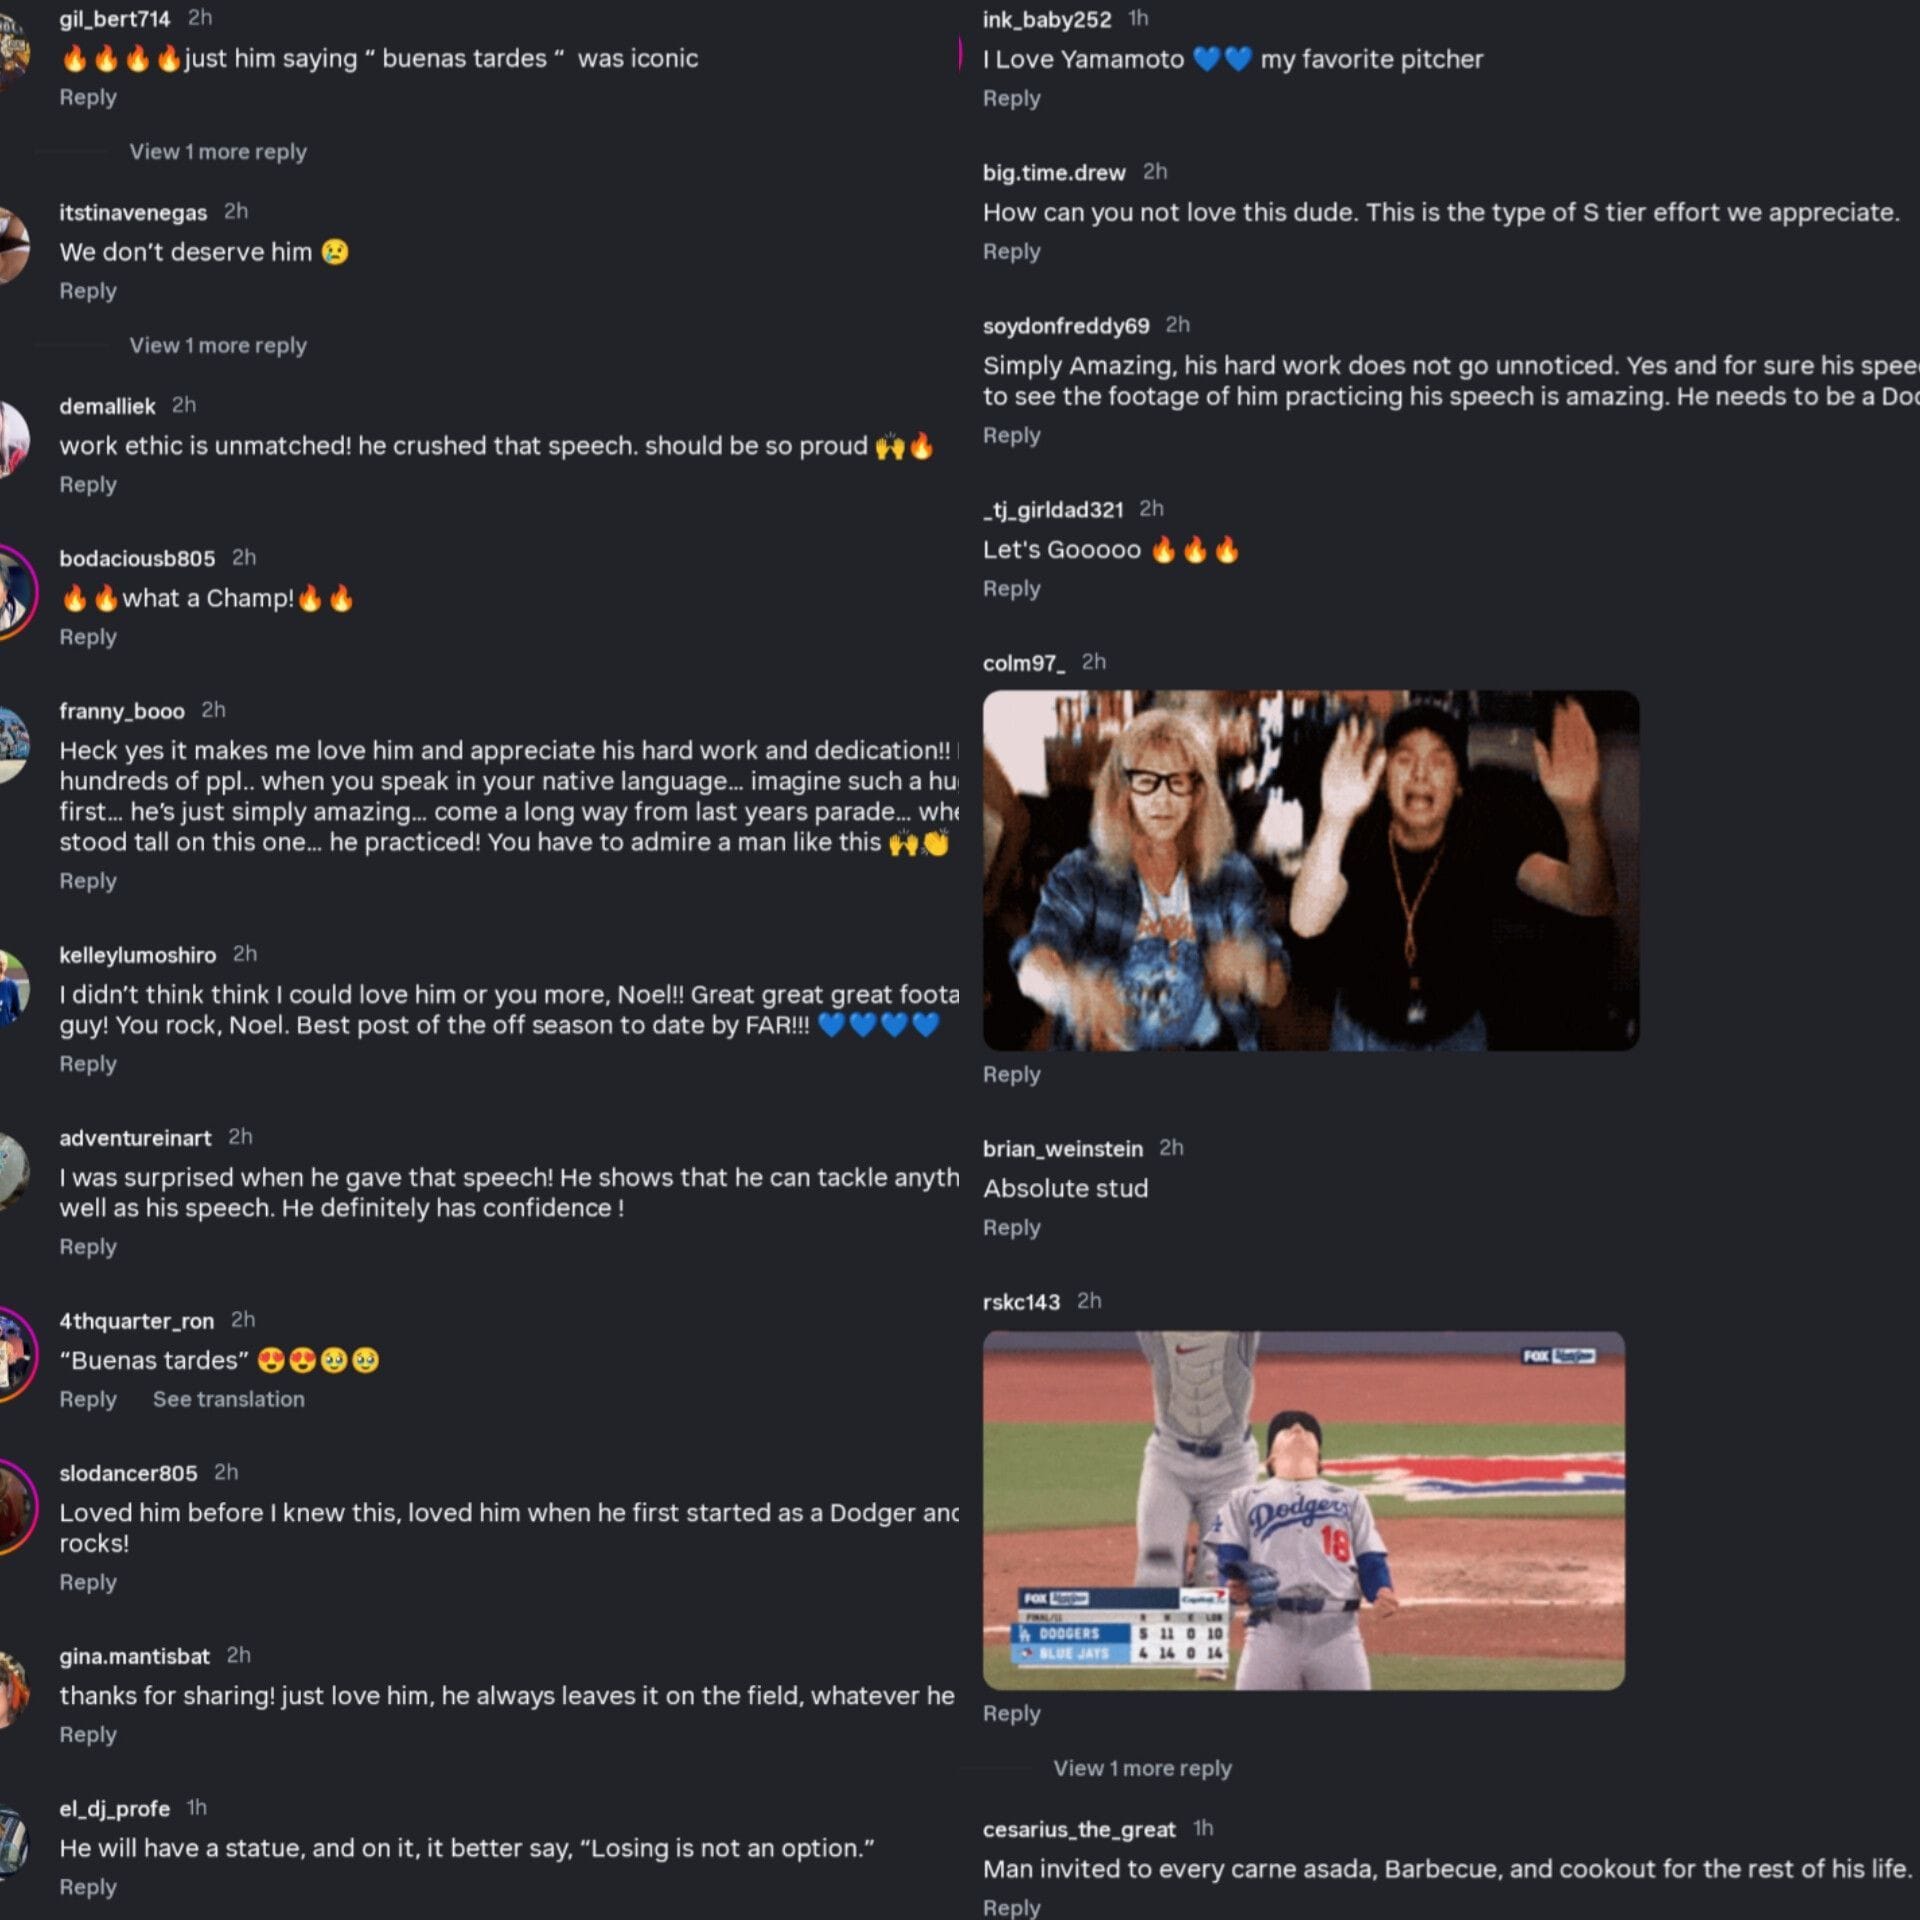Screen dimensions: 1920x1920
Task: Open slodancer805's profile avatar
Action: coord(14,1507)
